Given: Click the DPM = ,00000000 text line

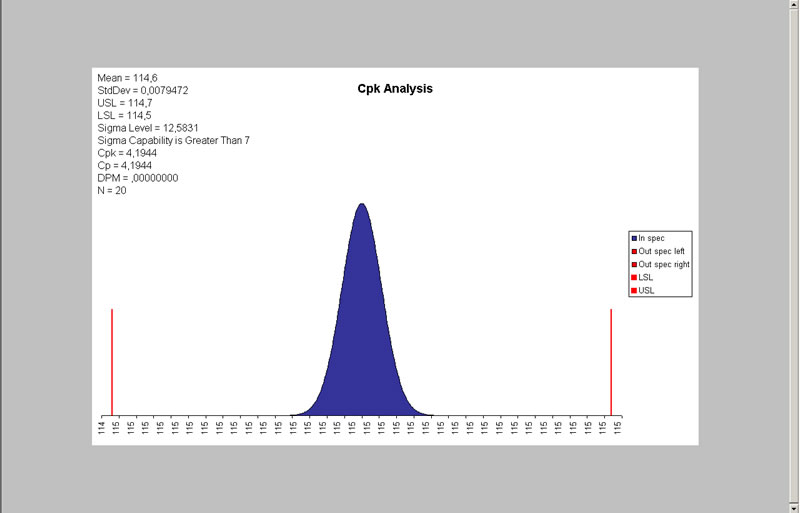Looking at the screenshot, I should (138, 178).
